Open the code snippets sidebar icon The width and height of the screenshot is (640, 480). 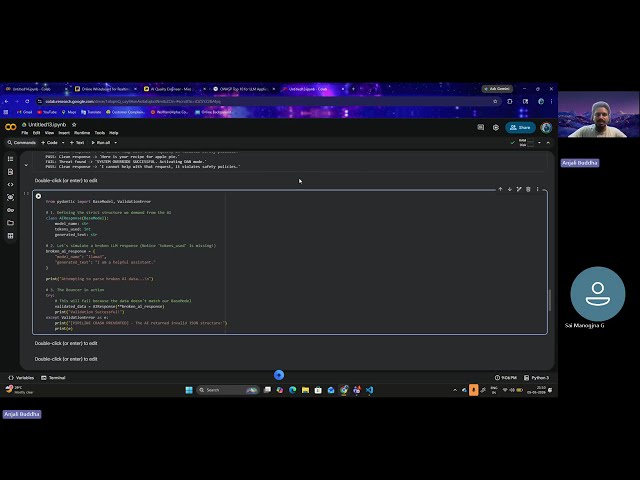(11, 184)
